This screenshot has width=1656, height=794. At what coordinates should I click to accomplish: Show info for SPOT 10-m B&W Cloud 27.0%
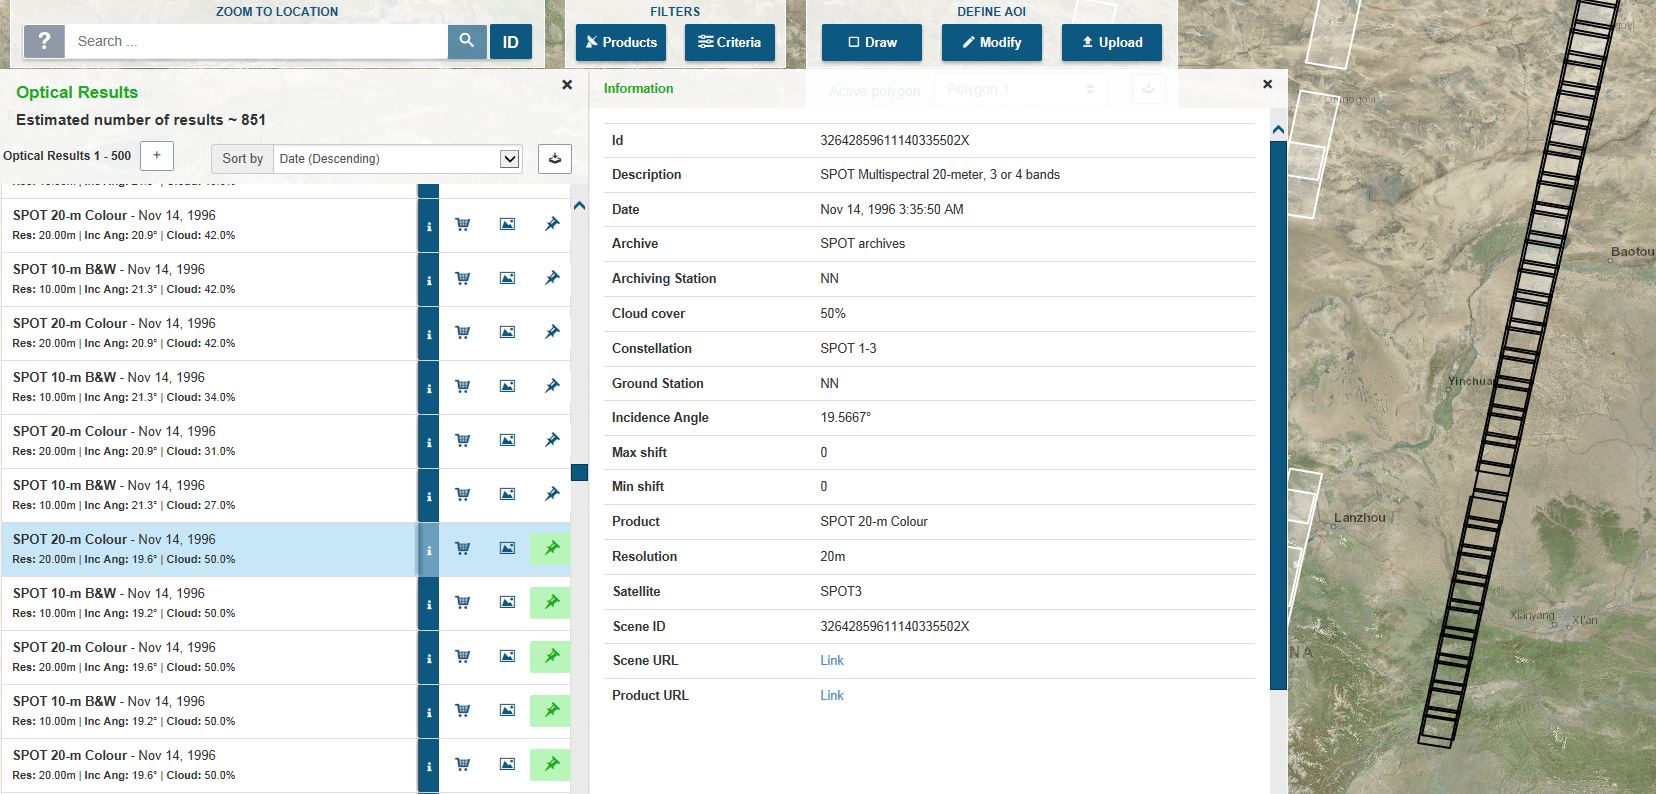pyautogui.click(x=429, y=495)
